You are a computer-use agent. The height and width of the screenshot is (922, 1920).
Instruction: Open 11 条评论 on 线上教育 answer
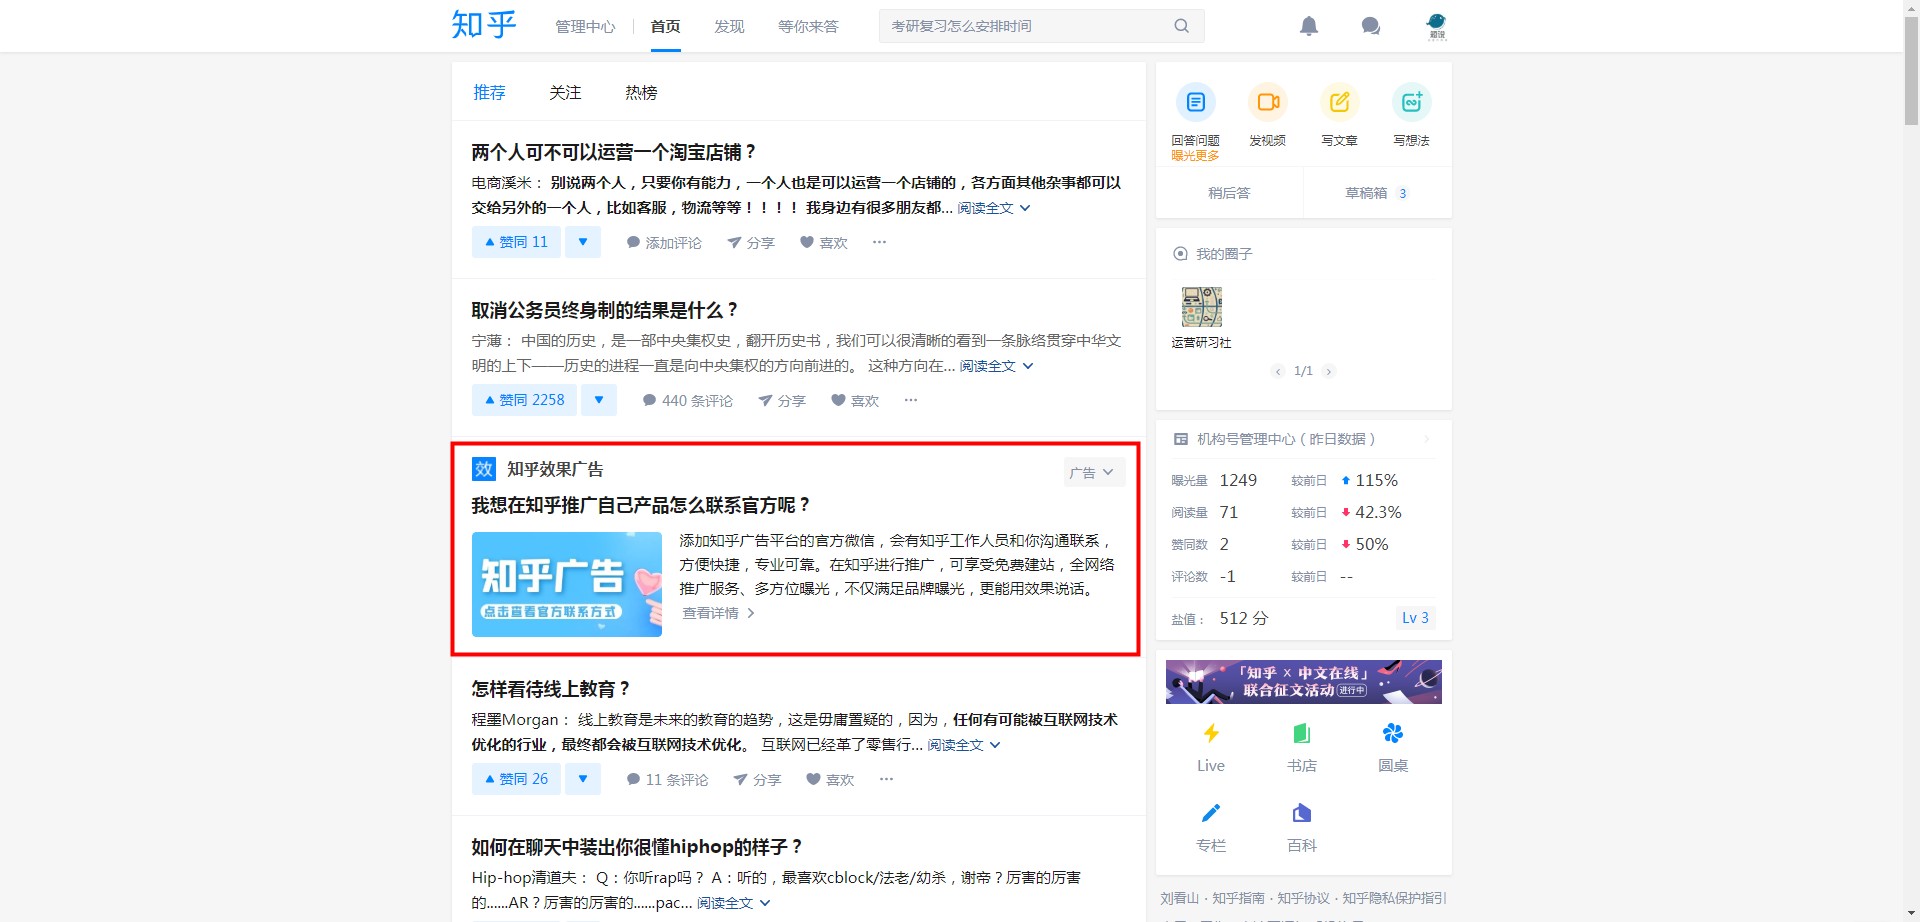[x=667, y=779]
